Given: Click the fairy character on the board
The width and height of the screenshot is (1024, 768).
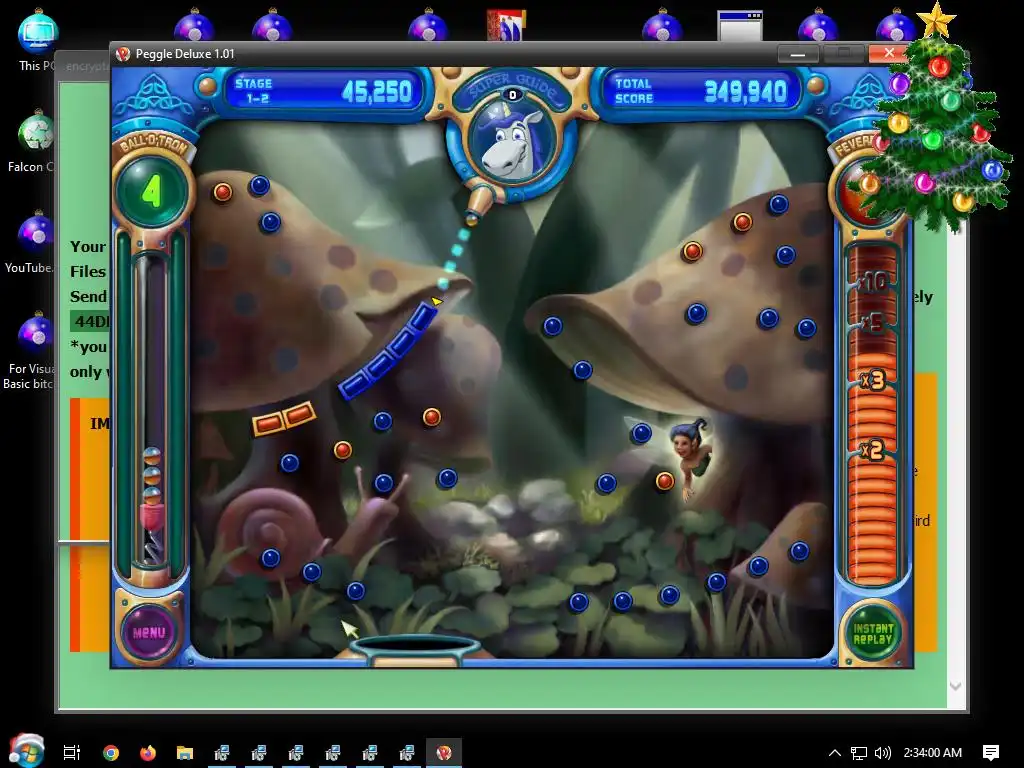Looking at the screenshot, I should point(692,457).
